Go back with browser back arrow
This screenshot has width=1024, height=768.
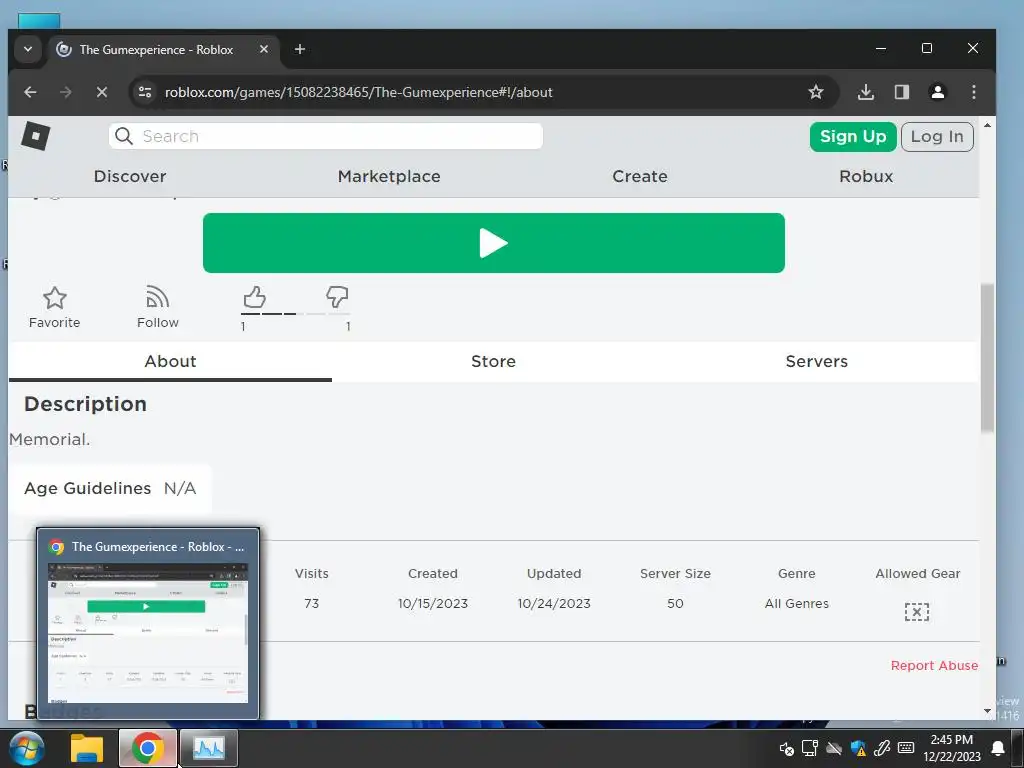30,92
